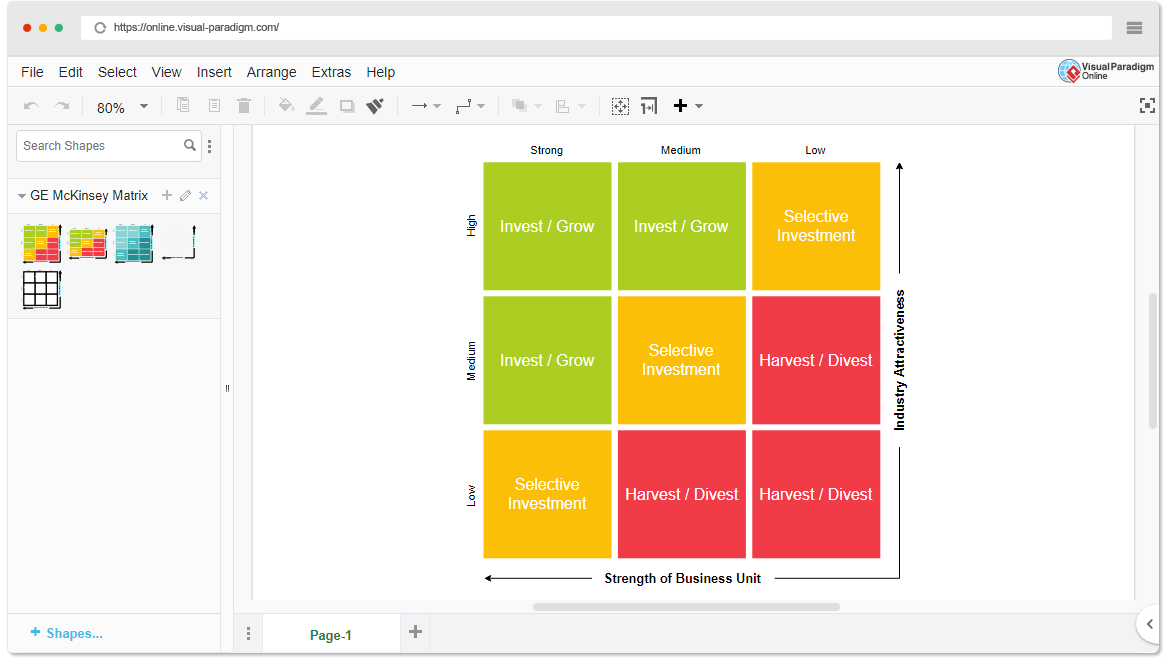
Task: Open waypoint style dropdown arrow
Action: [481, 107]
